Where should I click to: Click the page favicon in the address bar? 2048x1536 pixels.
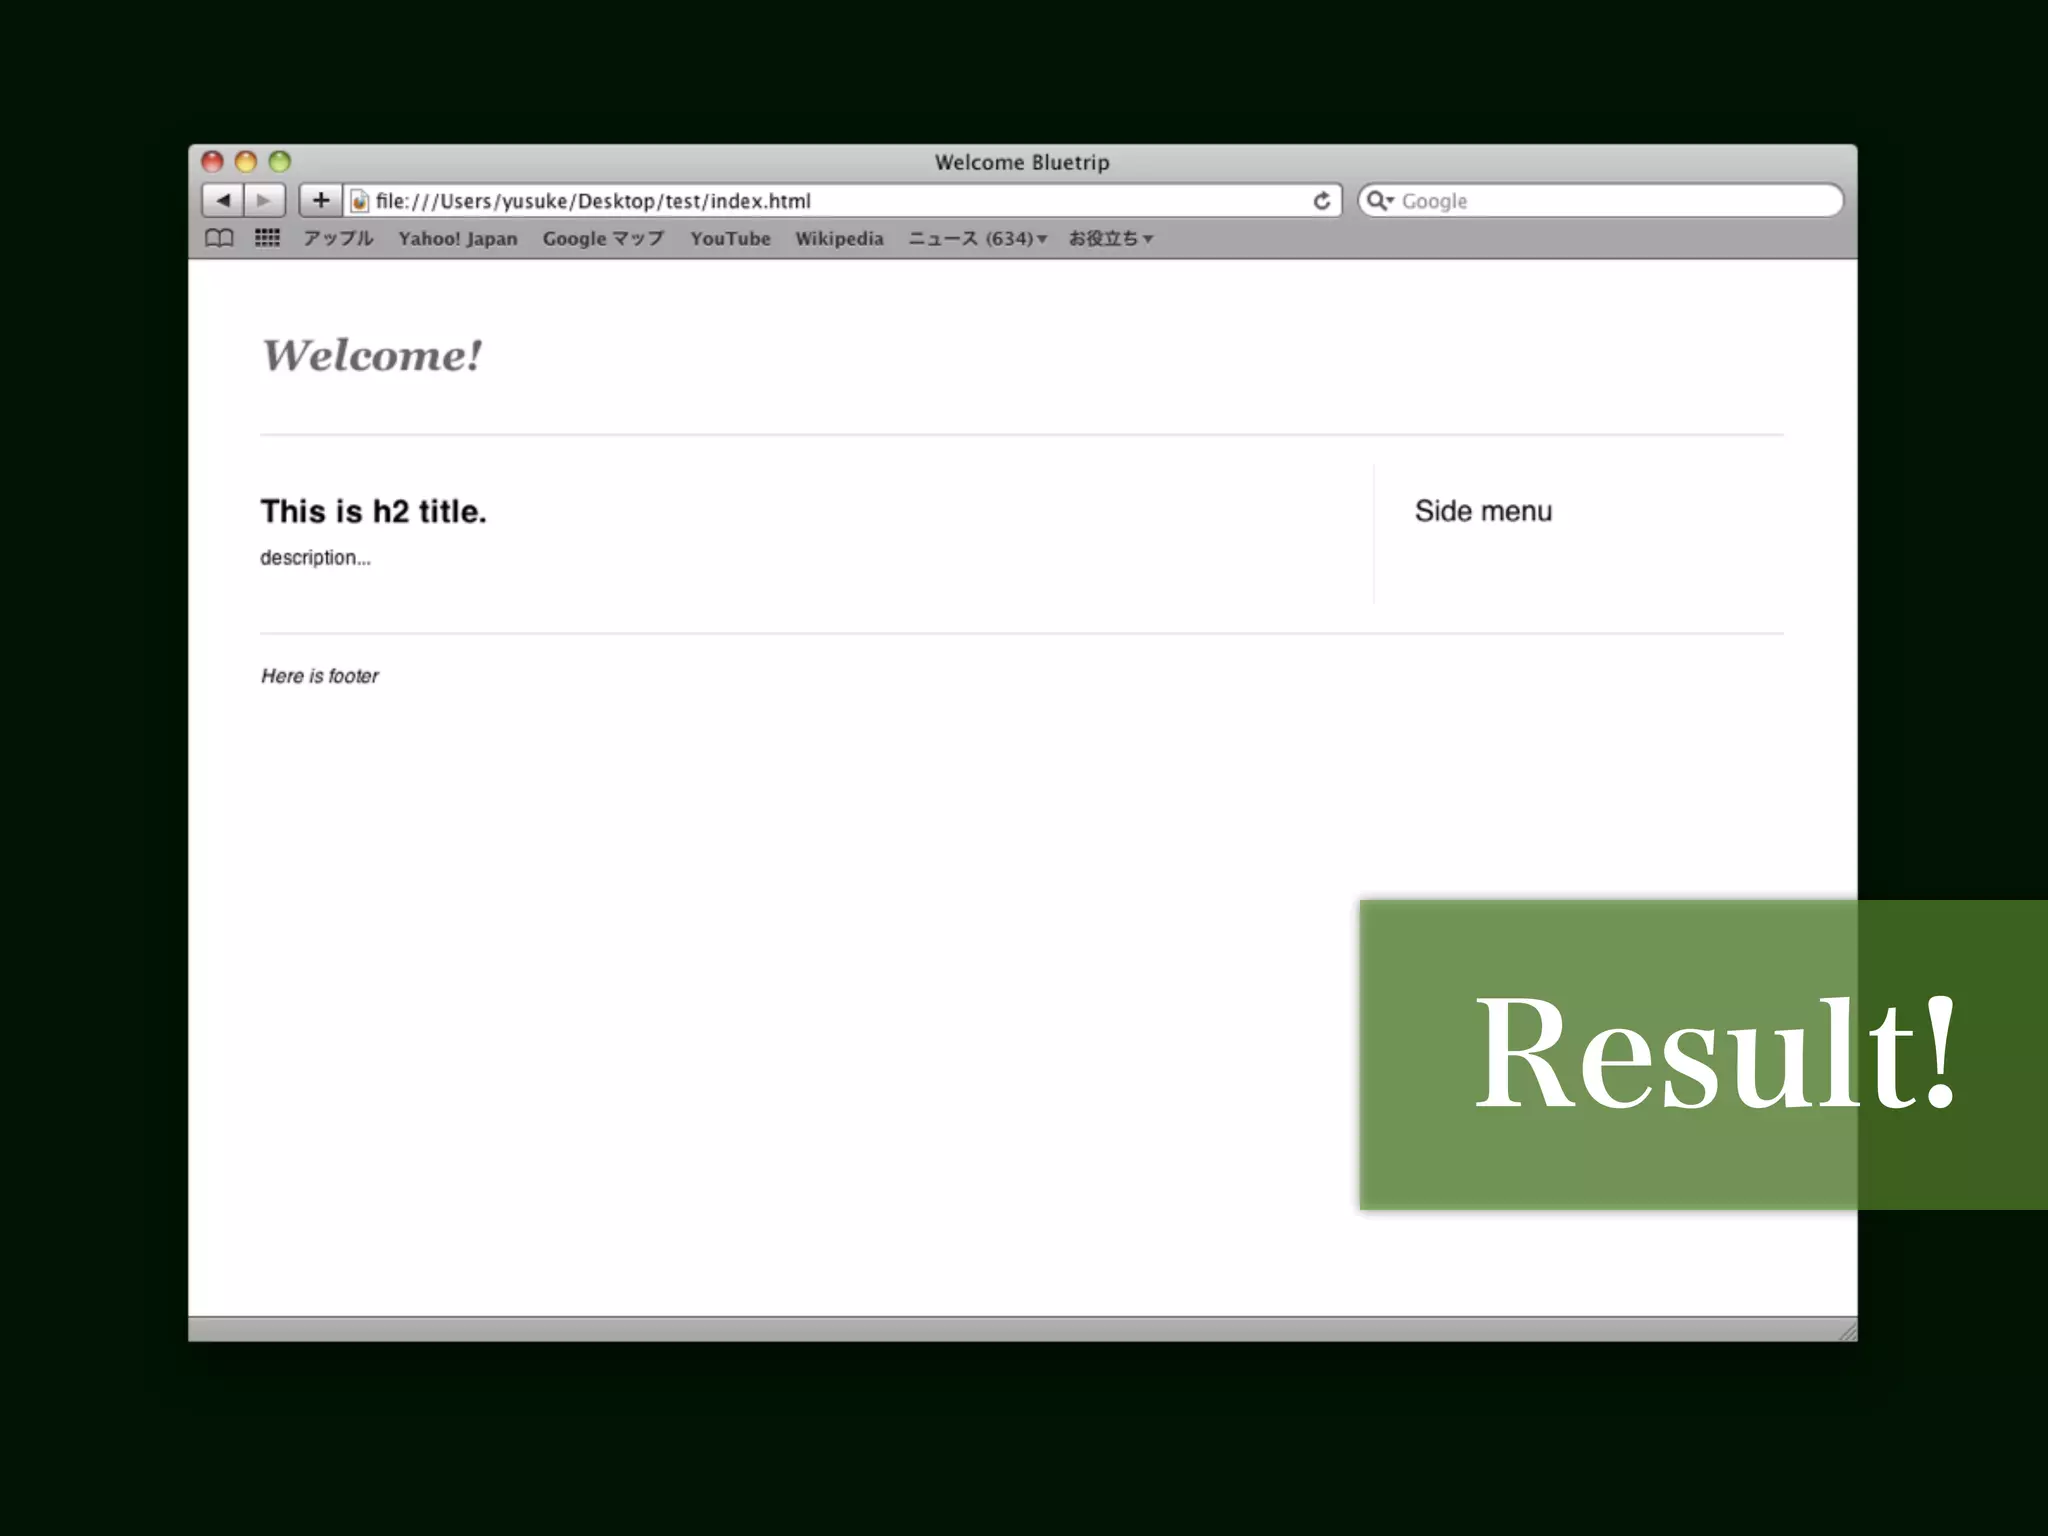[360, 201]
